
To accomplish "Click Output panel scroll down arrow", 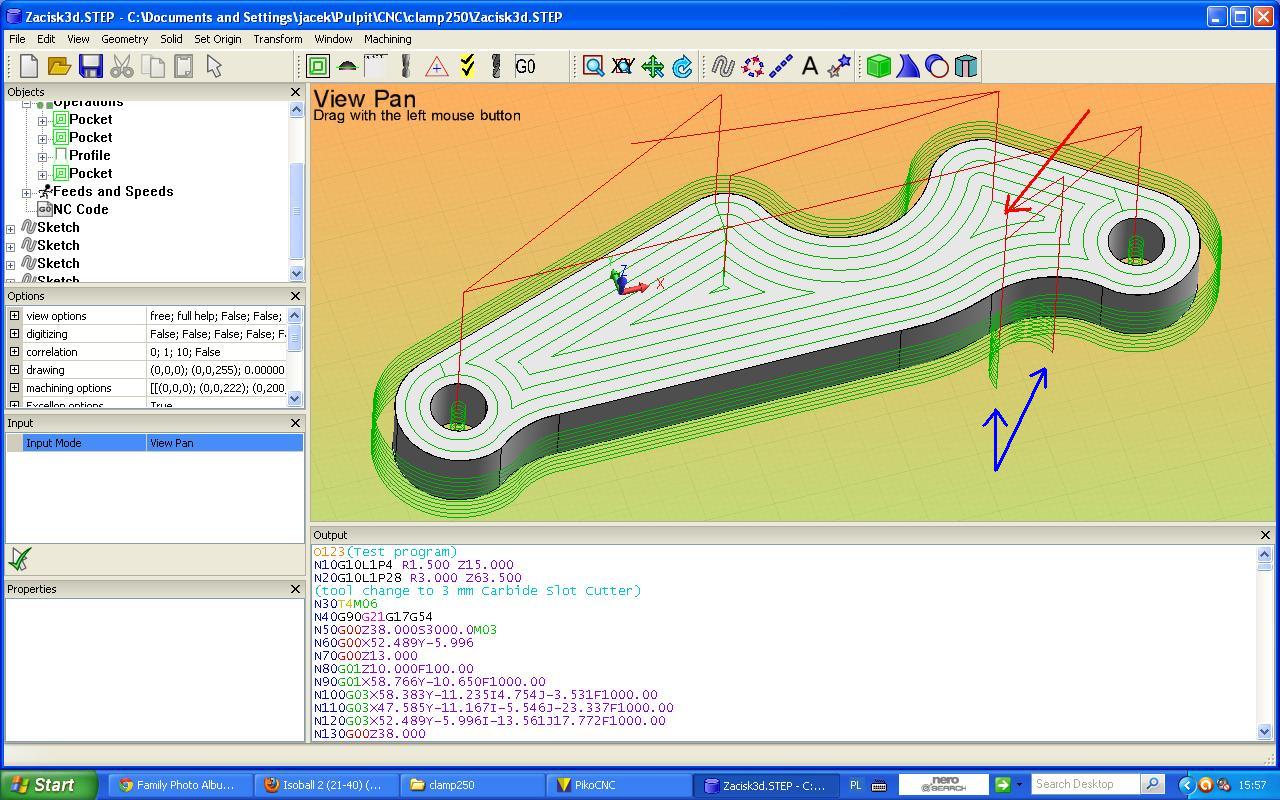I will (1264, 732).
